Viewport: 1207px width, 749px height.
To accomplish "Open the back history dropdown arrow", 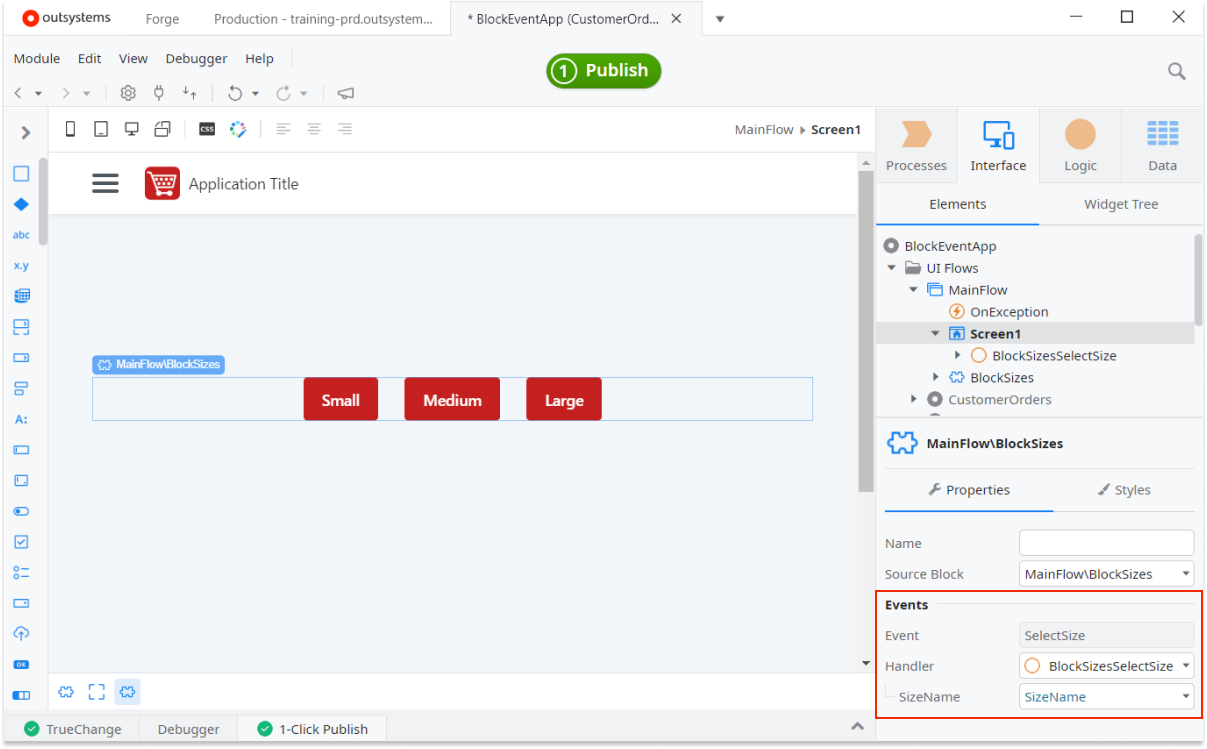I will tap(38, 93).
